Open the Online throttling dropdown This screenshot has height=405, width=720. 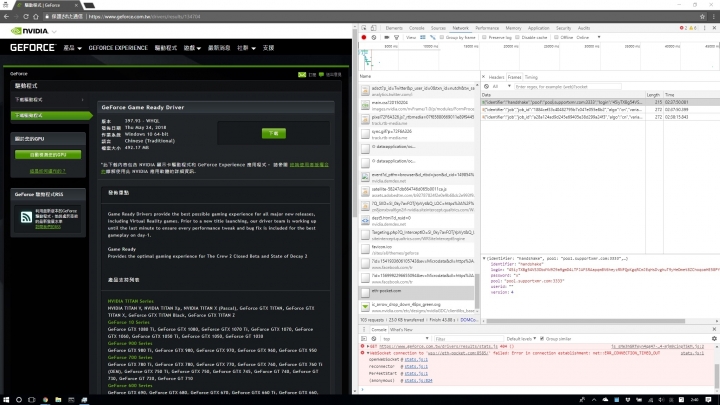click(588, 37)
